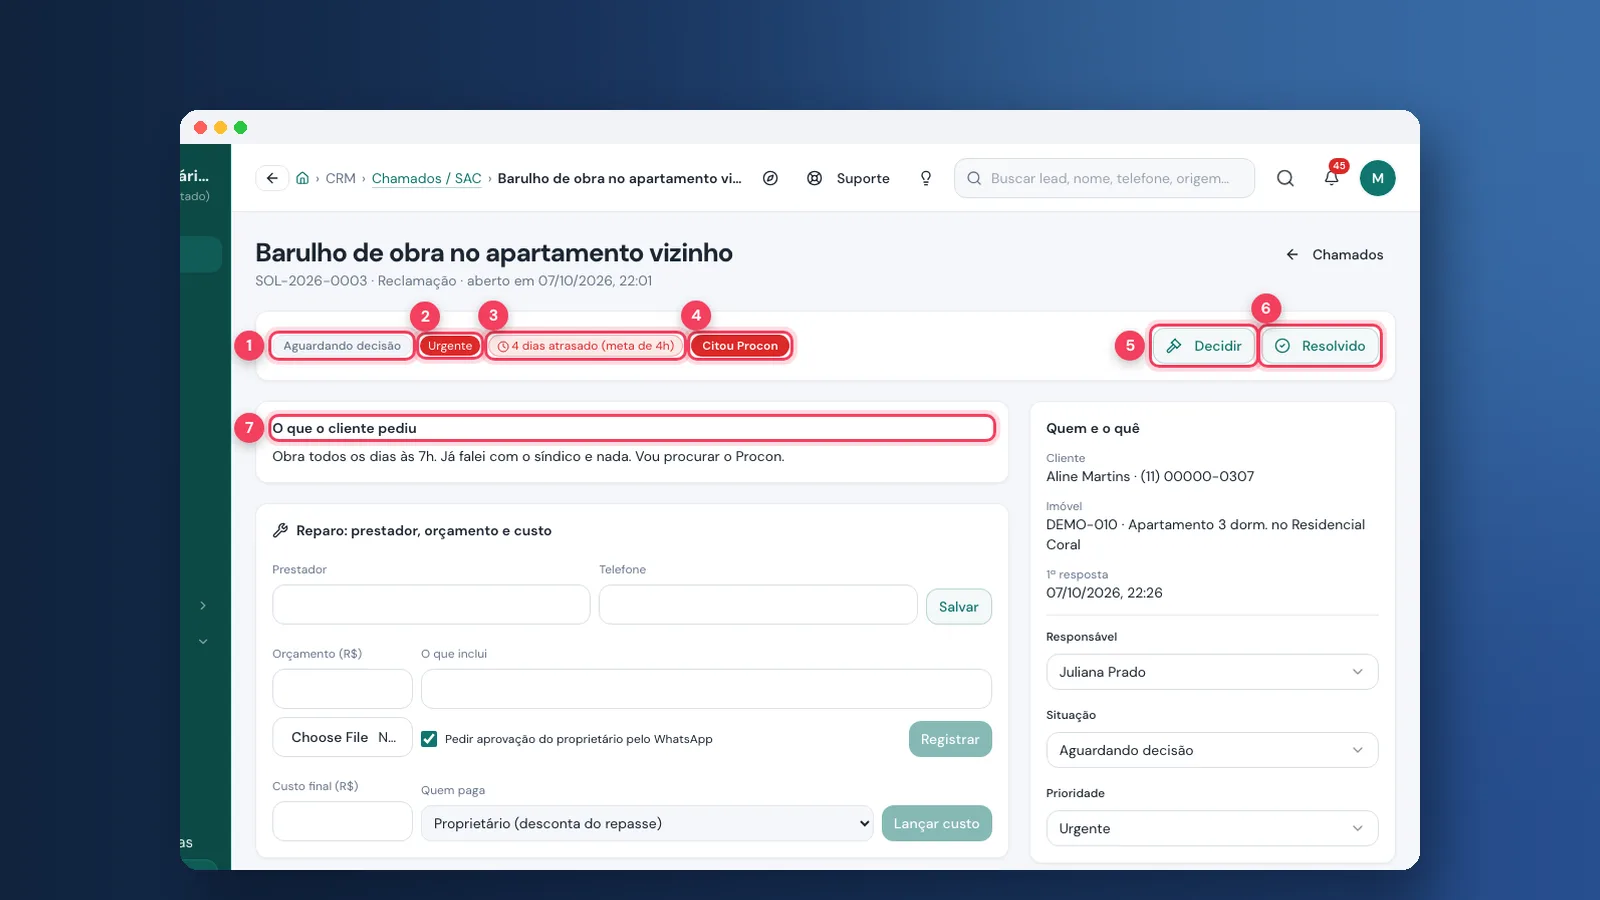Click client name Aline Martins line

click(x=1150, y=476)
